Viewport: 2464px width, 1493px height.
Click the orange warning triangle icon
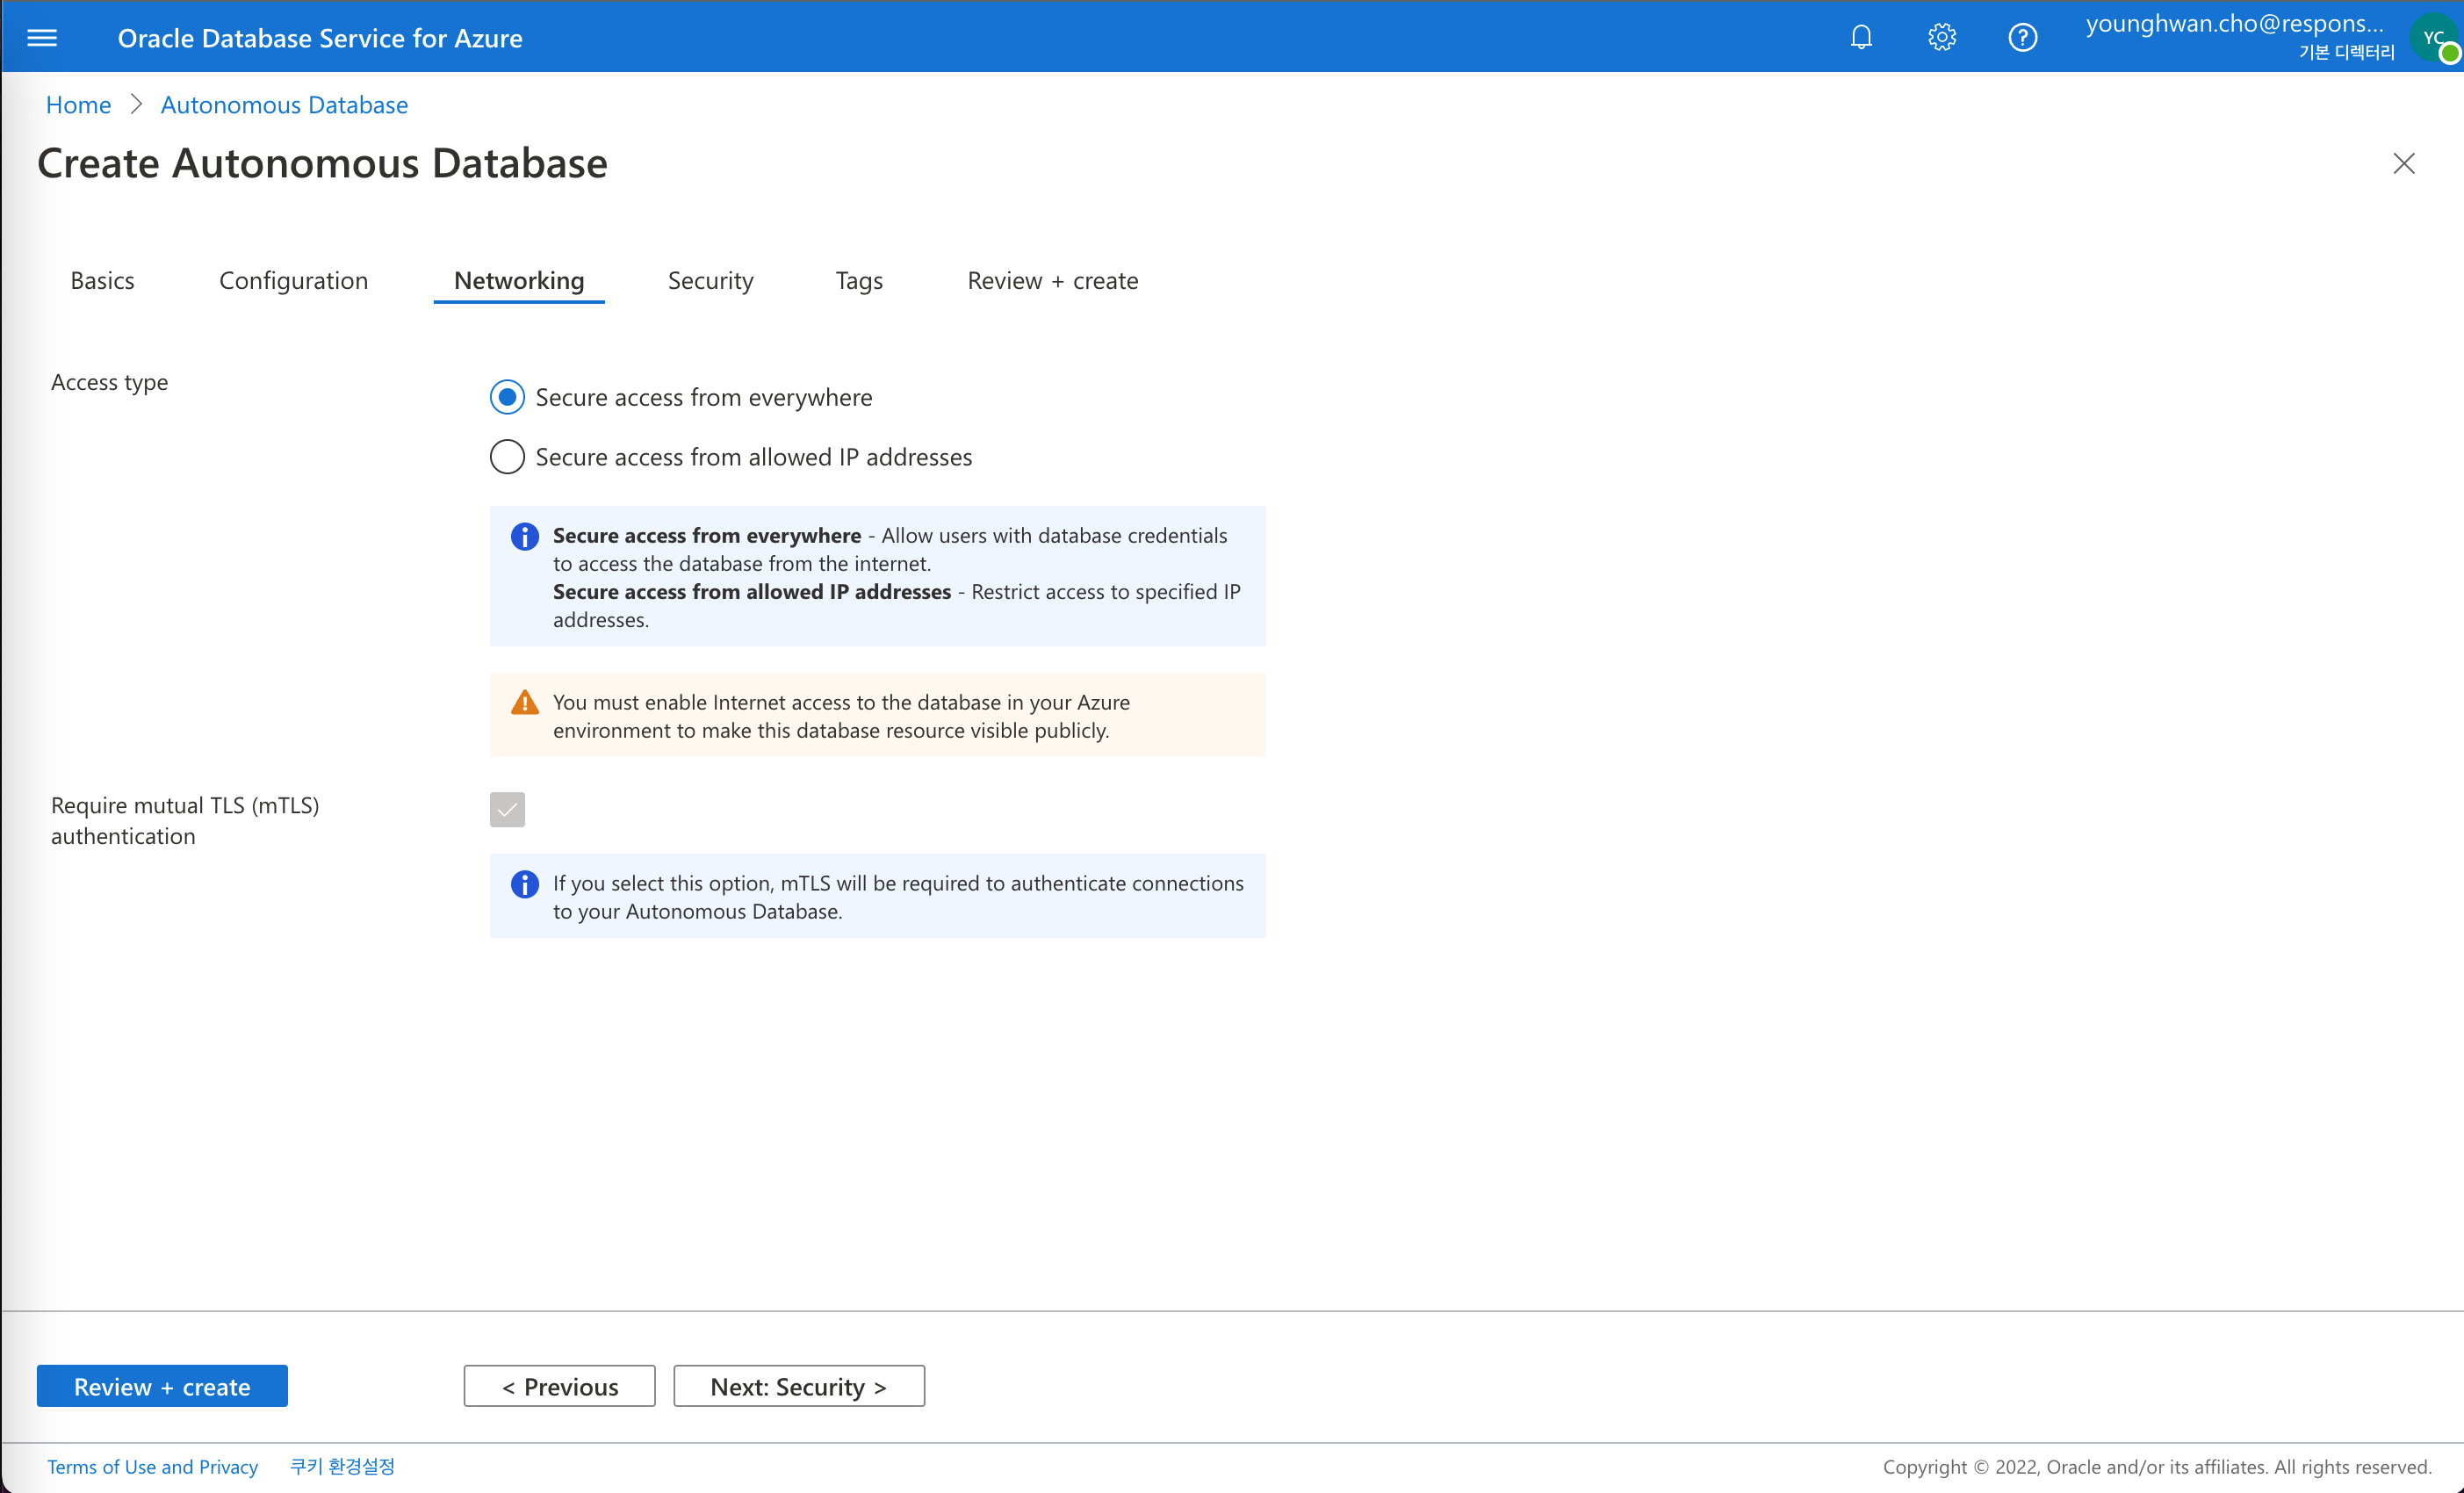[525, 703]
